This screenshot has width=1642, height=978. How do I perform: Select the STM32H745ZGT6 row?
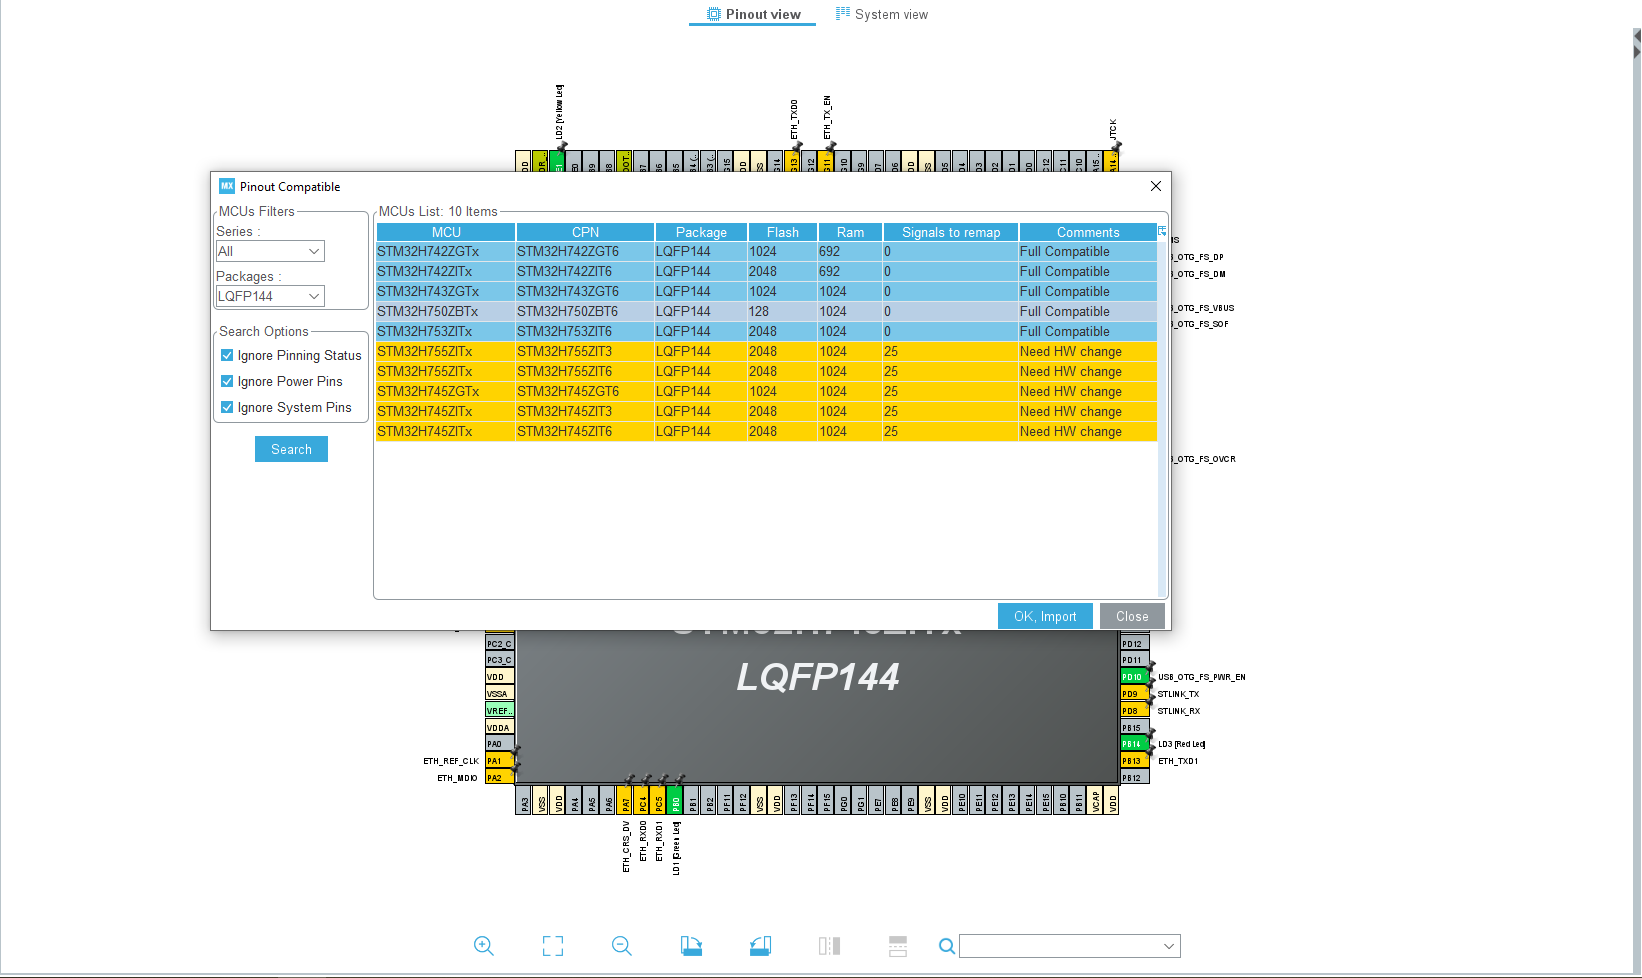point(766,391)
